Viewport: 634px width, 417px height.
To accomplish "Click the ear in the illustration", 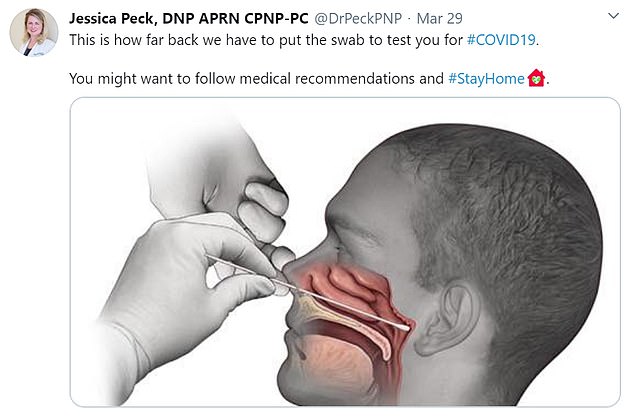I will pyautogui.click(x=445, y=318).
